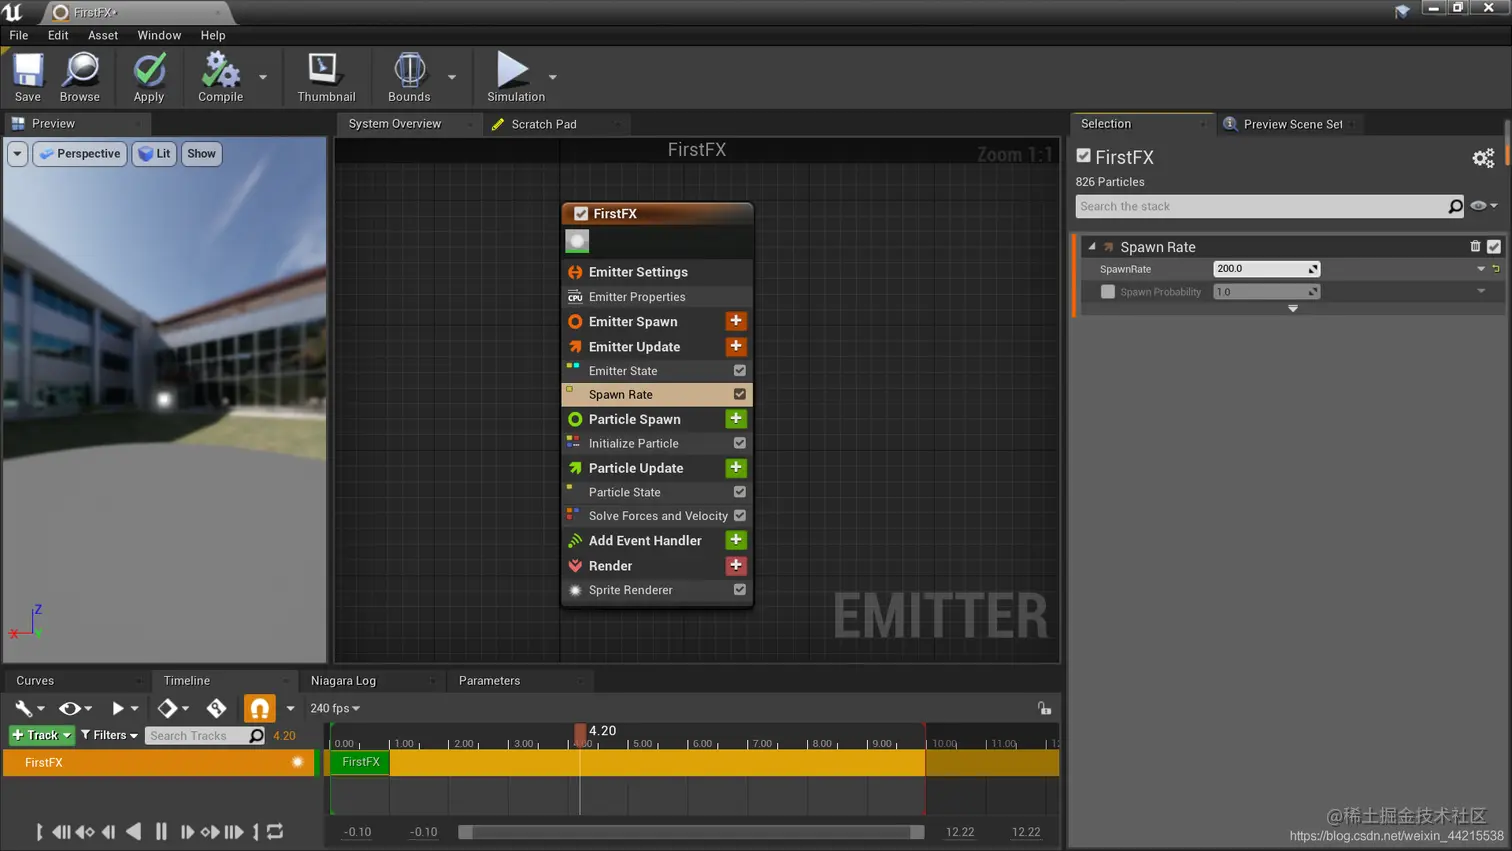The width and height of the screenshot is (1512, 851).
Task: Add a module to Particle Update
Action: [x=736, y=468]
